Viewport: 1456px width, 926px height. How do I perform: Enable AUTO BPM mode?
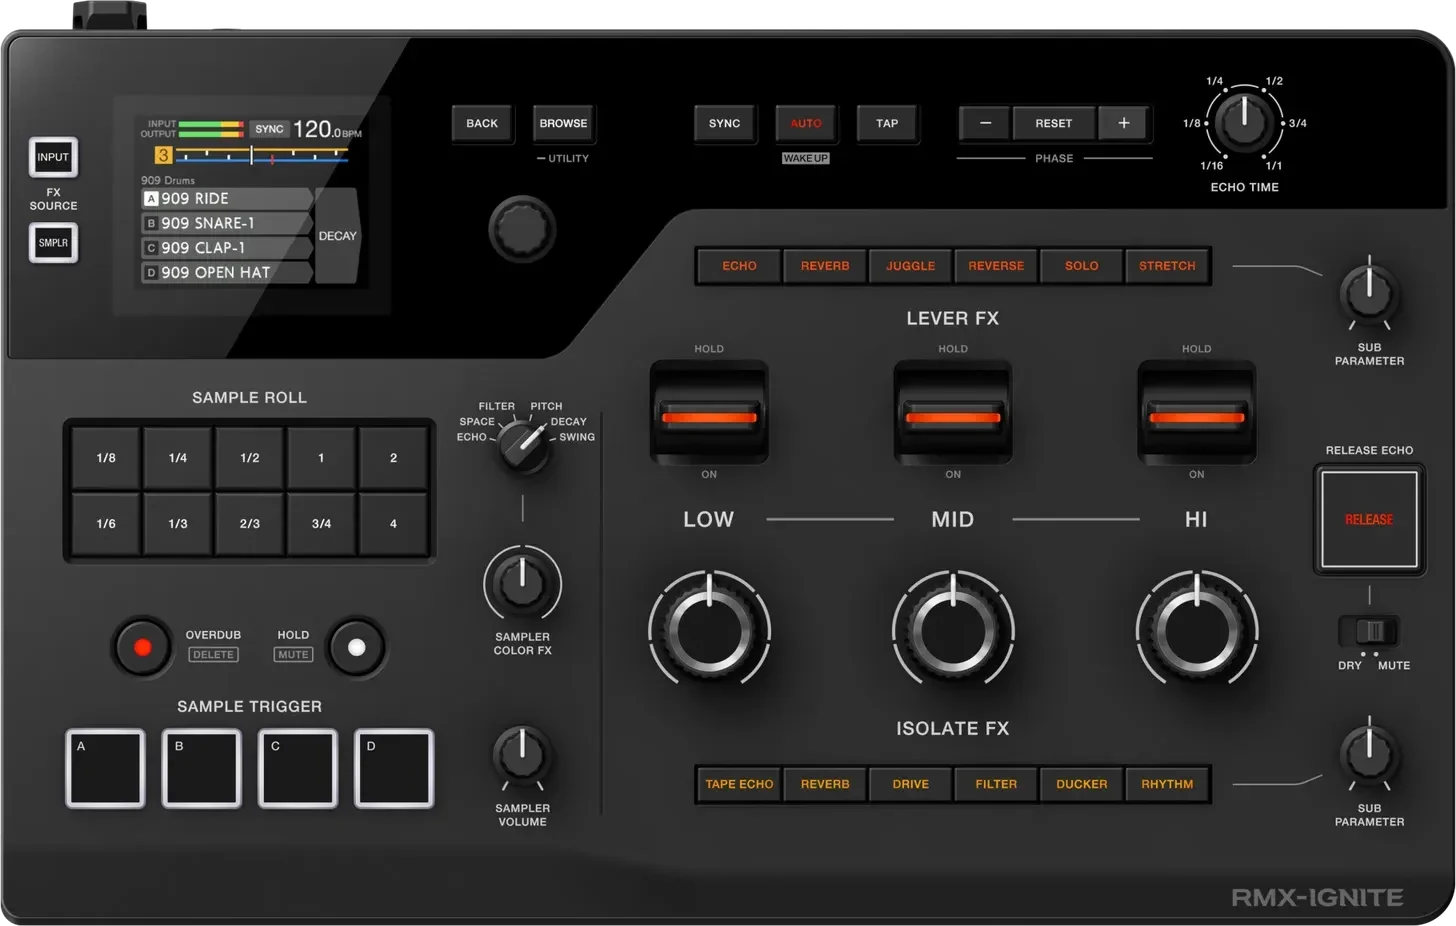(806, 124)
